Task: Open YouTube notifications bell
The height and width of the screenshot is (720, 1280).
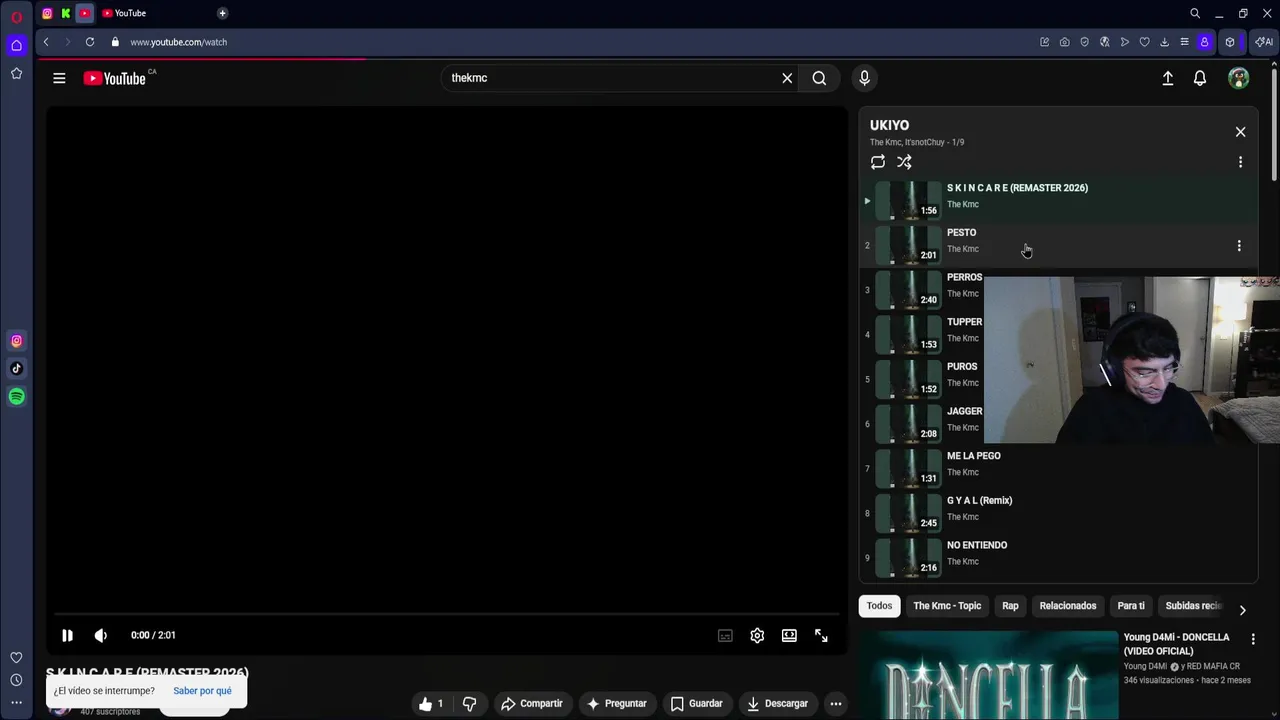Action: 1200,78
